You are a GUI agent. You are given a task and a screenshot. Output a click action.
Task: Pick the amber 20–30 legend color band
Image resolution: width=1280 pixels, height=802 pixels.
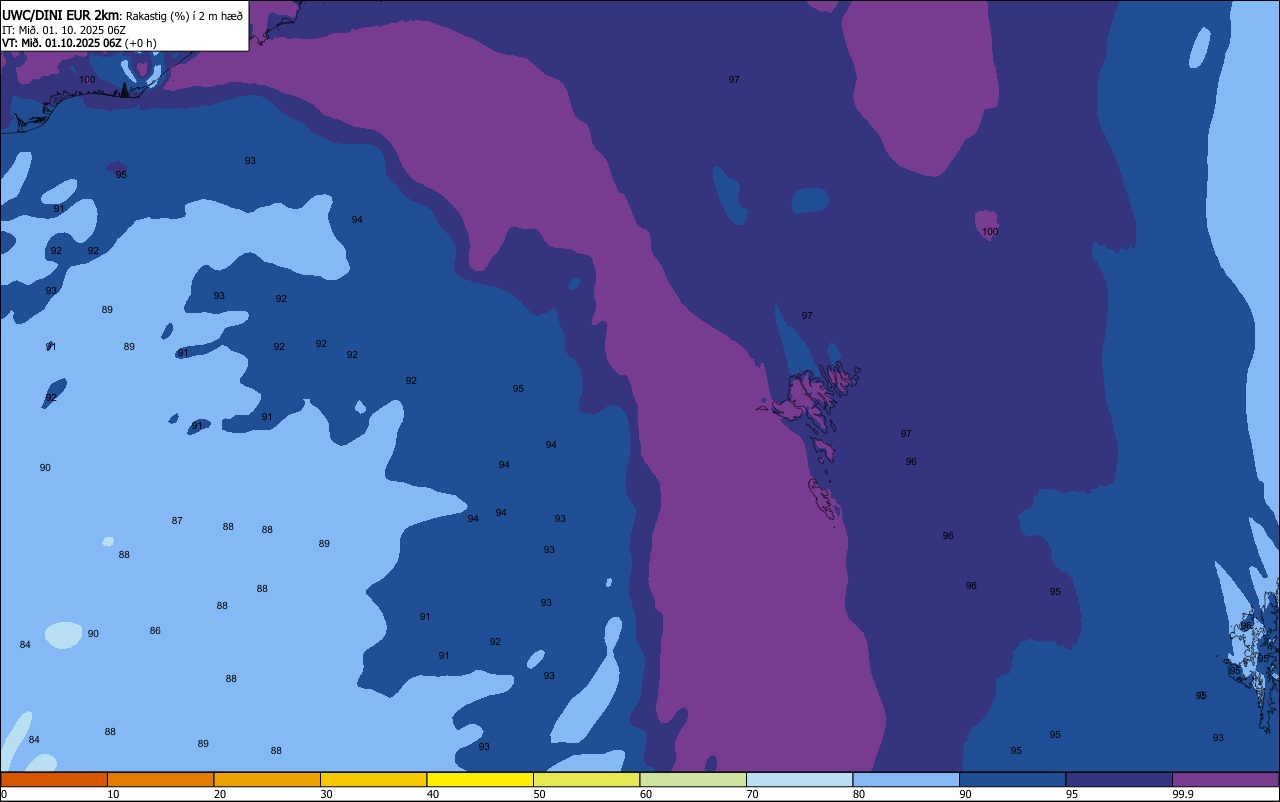click(267, 779)
